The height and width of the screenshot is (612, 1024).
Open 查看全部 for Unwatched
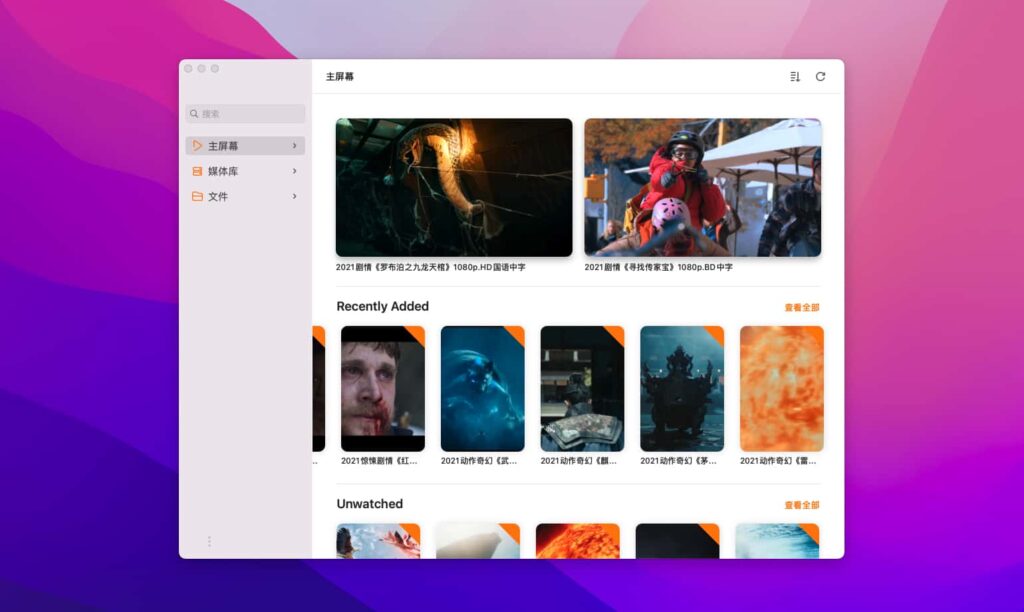[802, 504]
